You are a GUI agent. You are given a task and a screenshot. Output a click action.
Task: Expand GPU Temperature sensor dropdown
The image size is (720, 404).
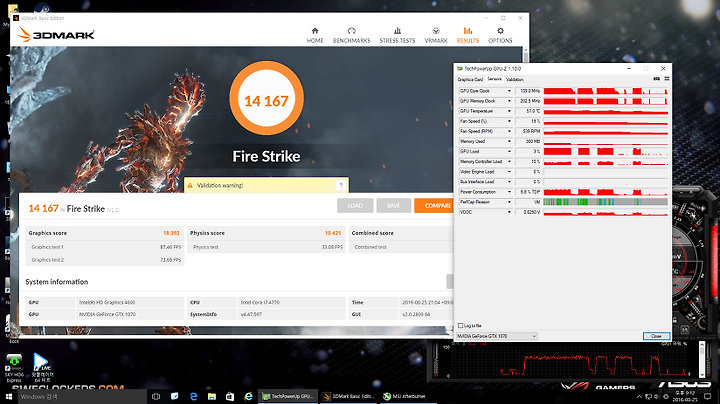click(x=509, y=111)
